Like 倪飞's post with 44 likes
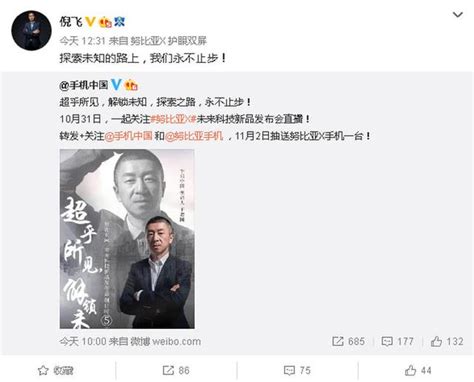Viewport: 474px width, 382px height. click(x=418, y=370)
